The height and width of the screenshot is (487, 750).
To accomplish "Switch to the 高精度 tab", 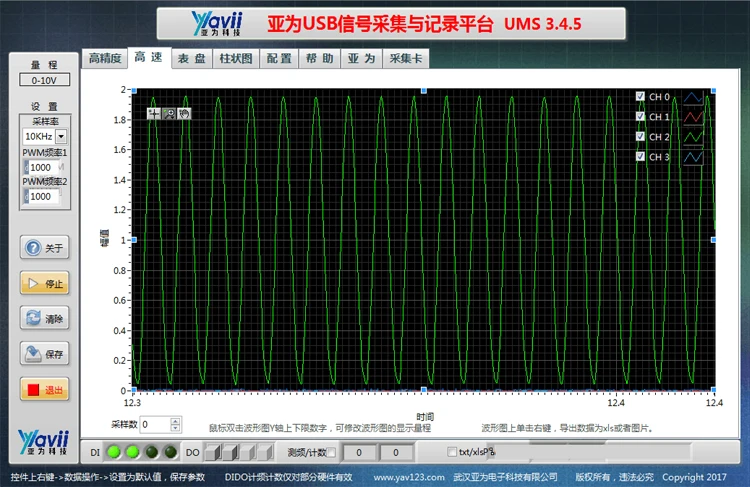I will 105,58.
